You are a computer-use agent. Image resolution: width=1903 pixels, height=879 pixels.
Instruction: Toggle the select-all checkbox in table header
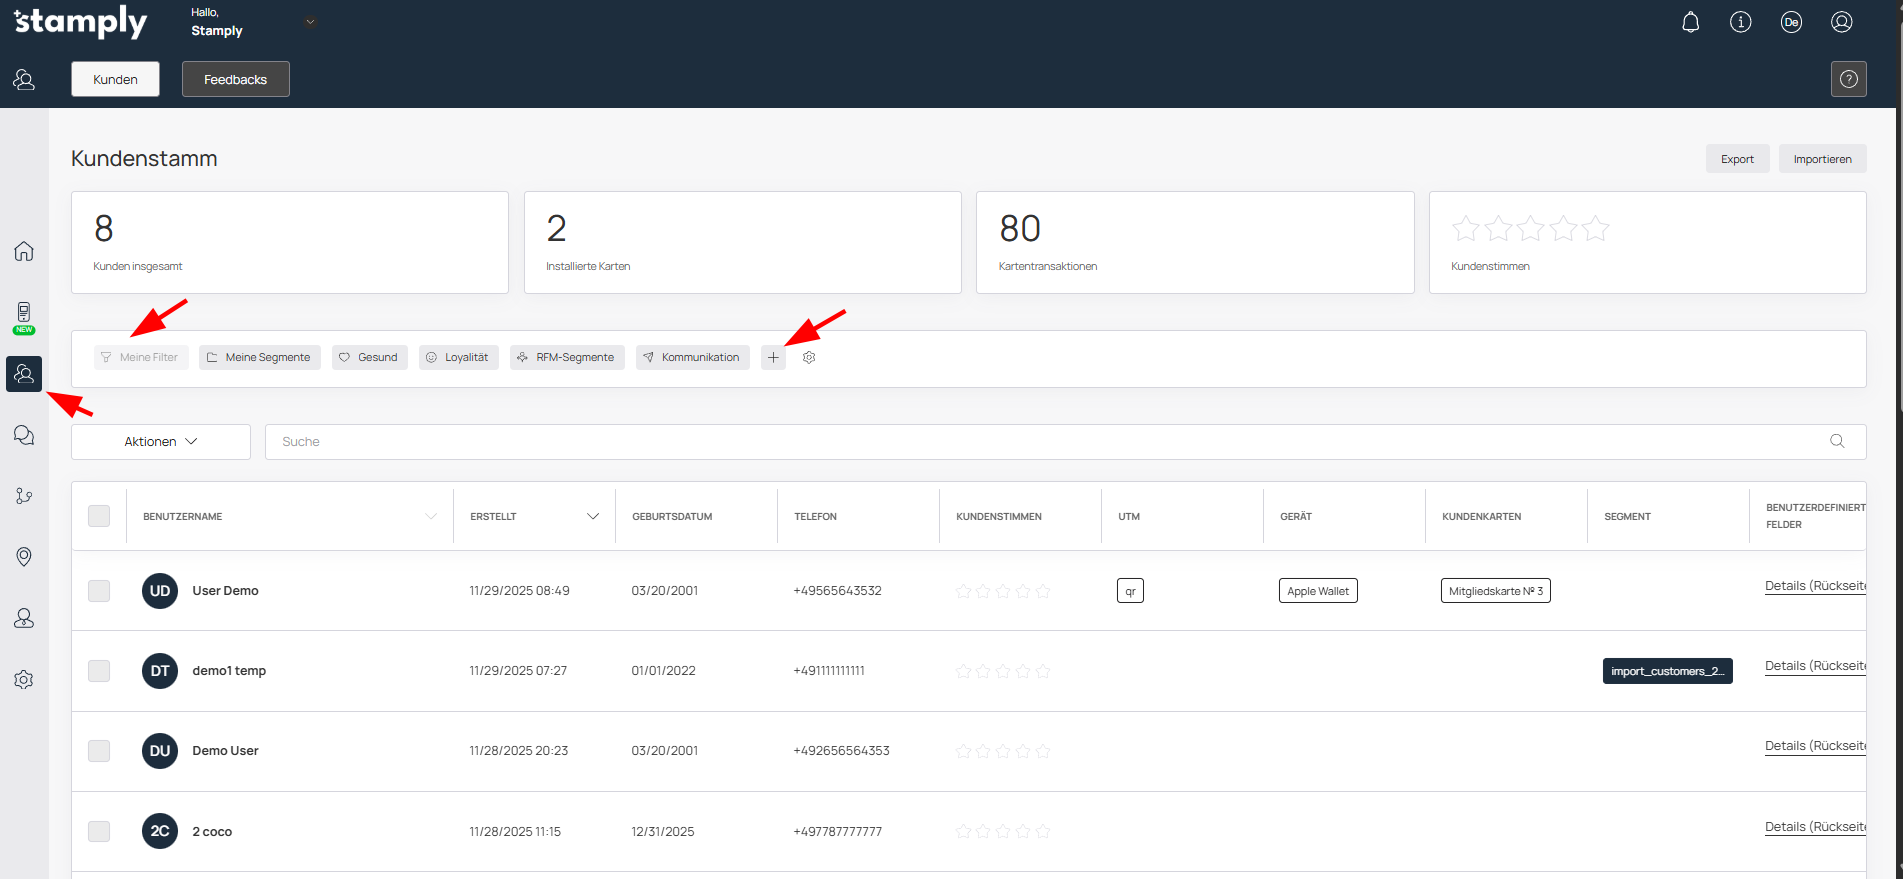(x=99, y=516)
